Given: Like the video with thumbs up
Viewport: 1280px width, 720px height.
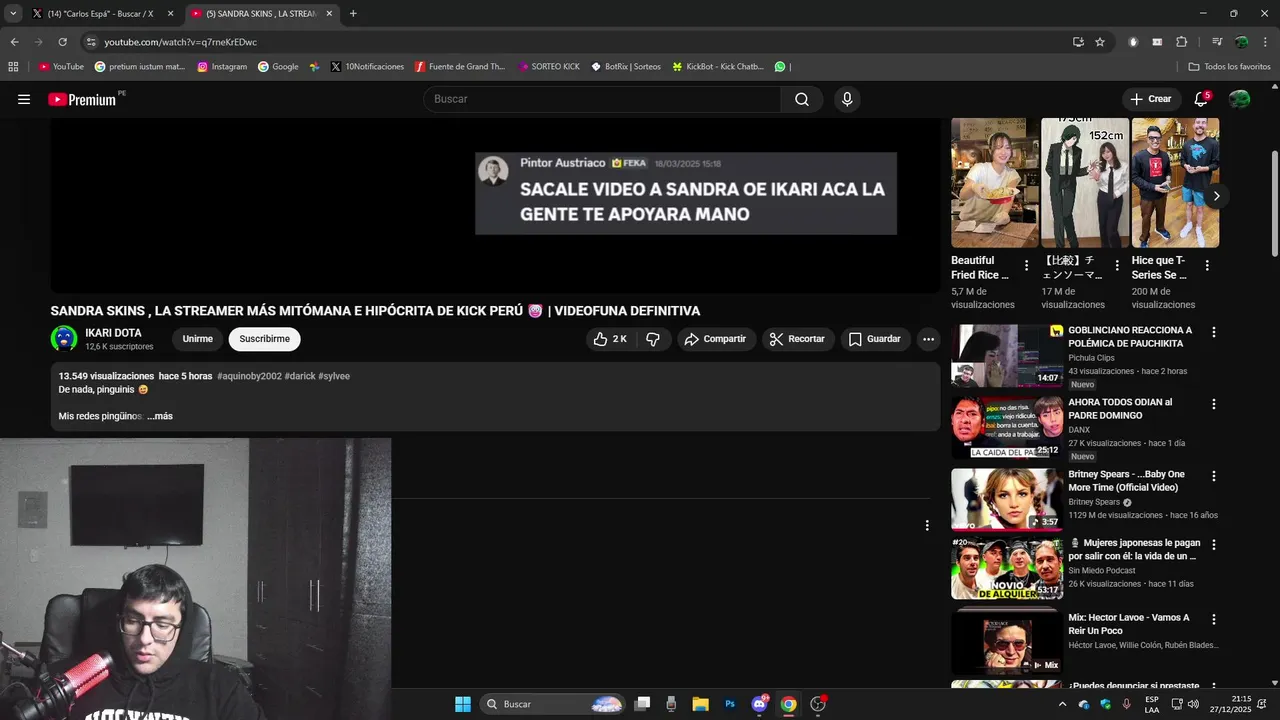Looking at the screenshot, I should click(x=610, y=339).
